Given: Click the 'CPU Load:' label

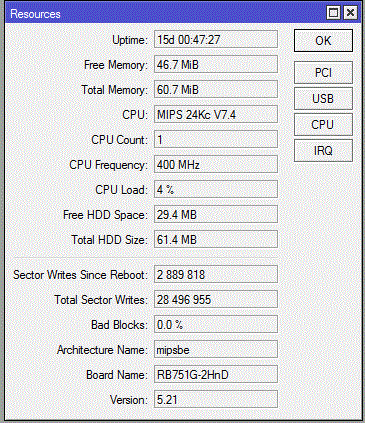Looking at the screenshot, I should click(121, 190).
